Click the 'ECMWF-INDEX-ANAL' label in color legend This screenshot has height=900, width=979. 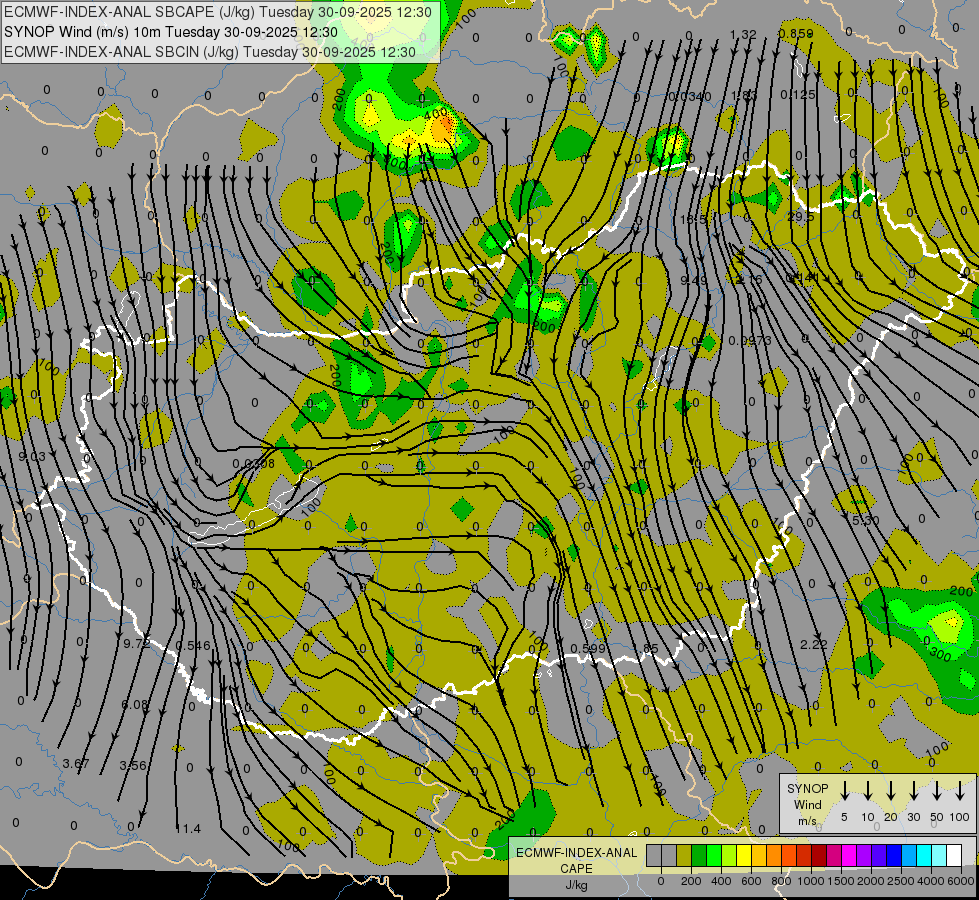click(577, 853)
